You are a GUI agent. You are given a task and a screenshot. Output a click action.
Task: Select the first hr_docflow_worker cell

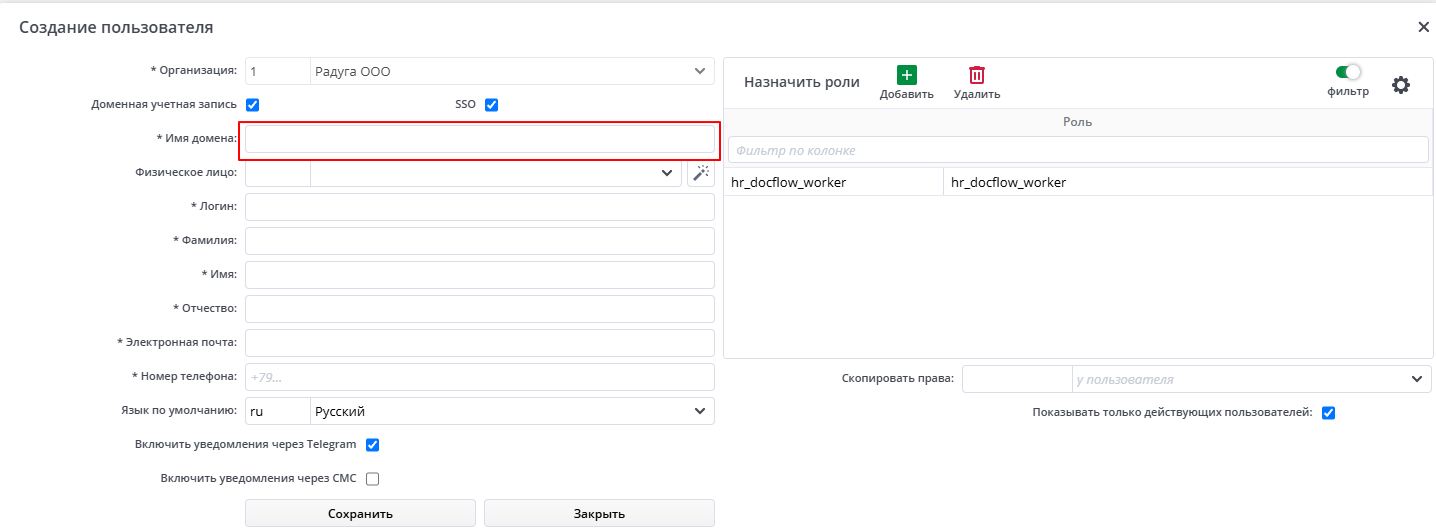pos(833,182)
